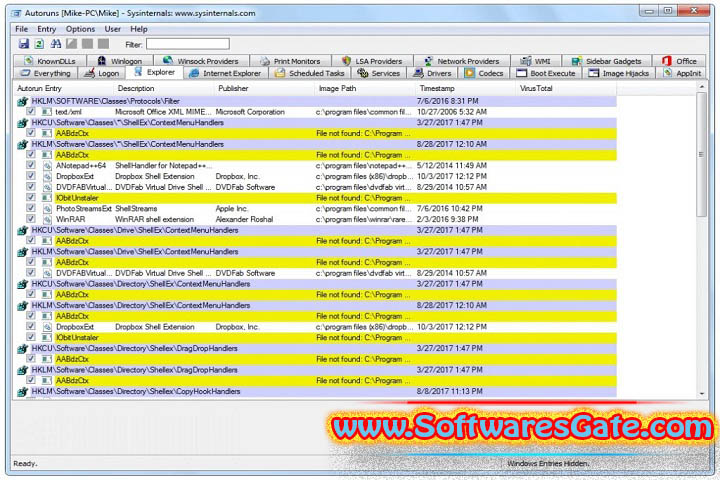Click the file icon next to text/xml
This screenshot has width=720, height=480.
pyautogui.click(x=46, y=112)
